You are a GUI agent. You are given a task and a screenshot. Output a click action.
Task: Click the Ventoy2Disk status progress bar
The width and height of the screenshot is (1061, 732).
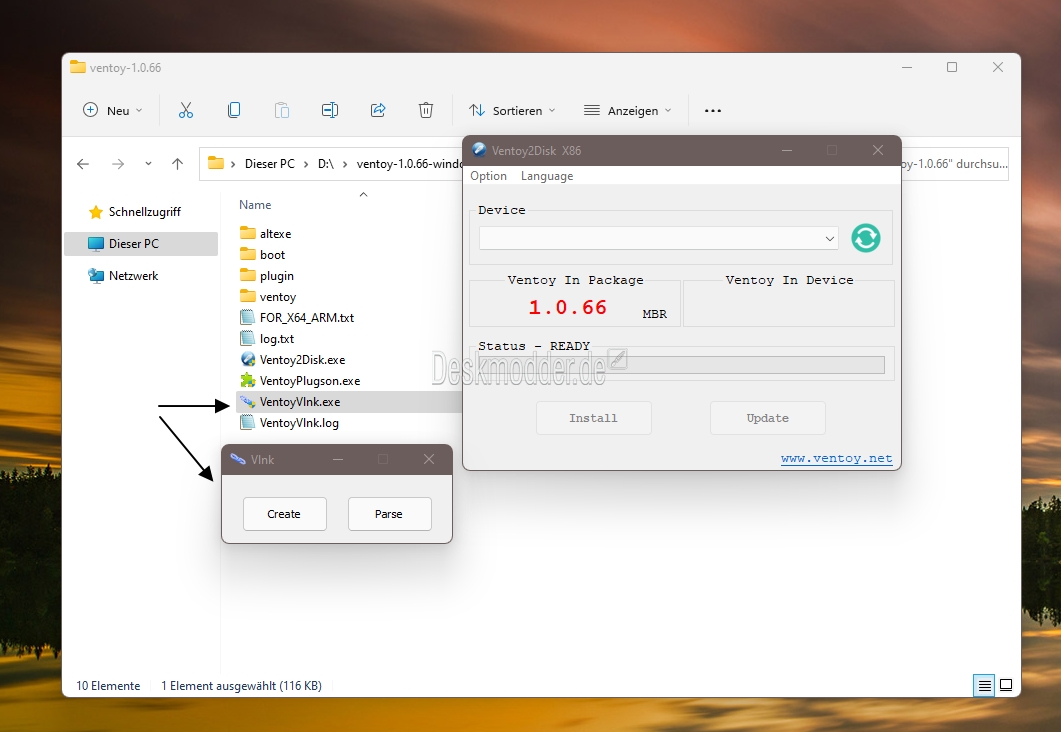pyautogui.click(x=681, y=365)
